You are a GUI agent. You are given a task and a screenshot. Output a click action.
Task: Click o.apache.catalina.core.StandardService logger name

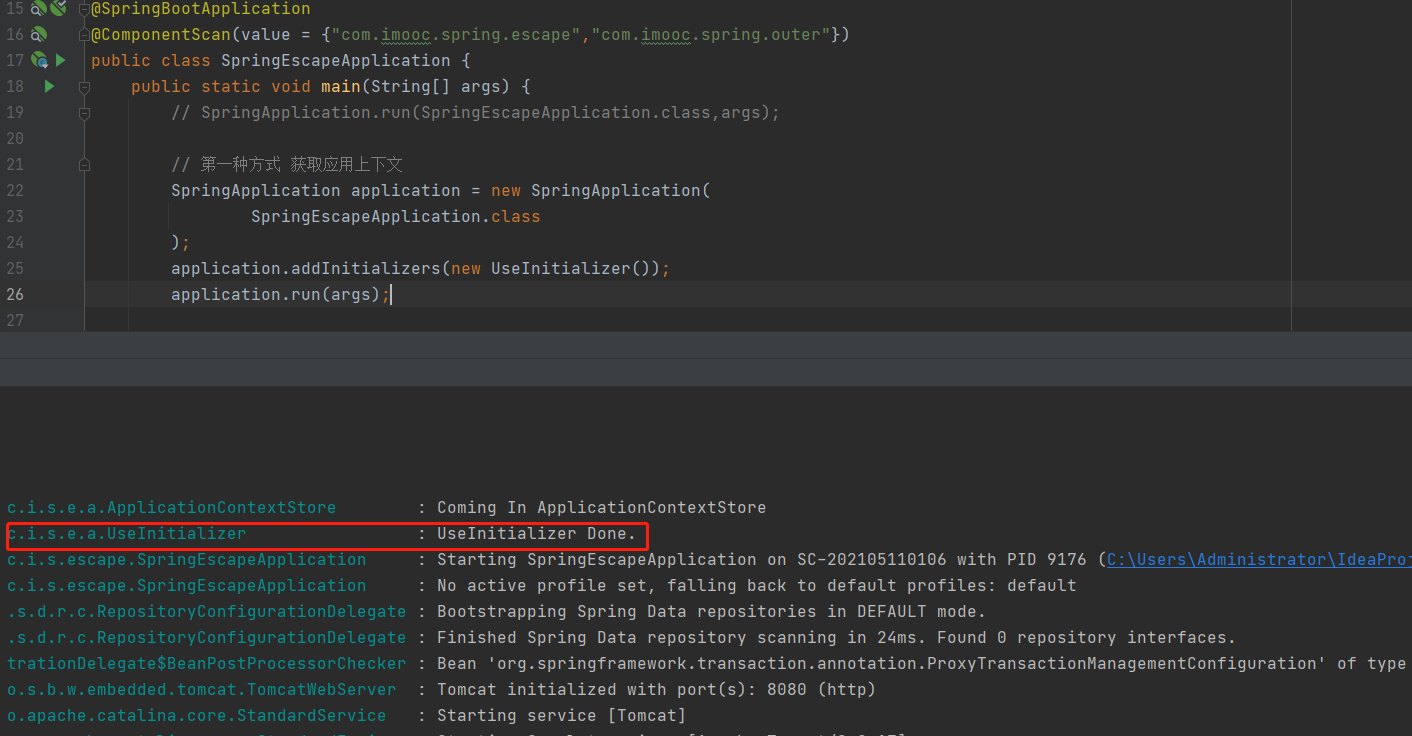point(197,716)
